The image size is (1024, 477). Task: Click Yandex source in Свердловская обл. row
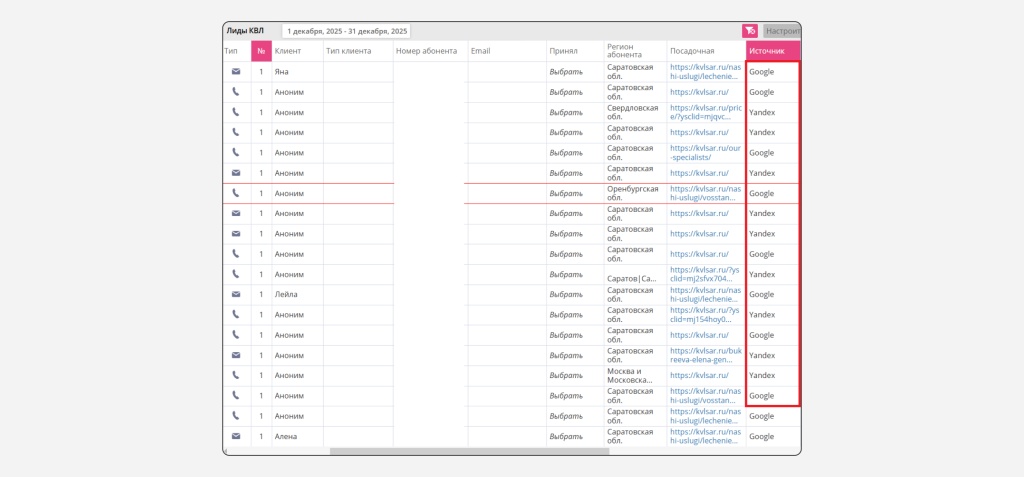click(762, 112)
